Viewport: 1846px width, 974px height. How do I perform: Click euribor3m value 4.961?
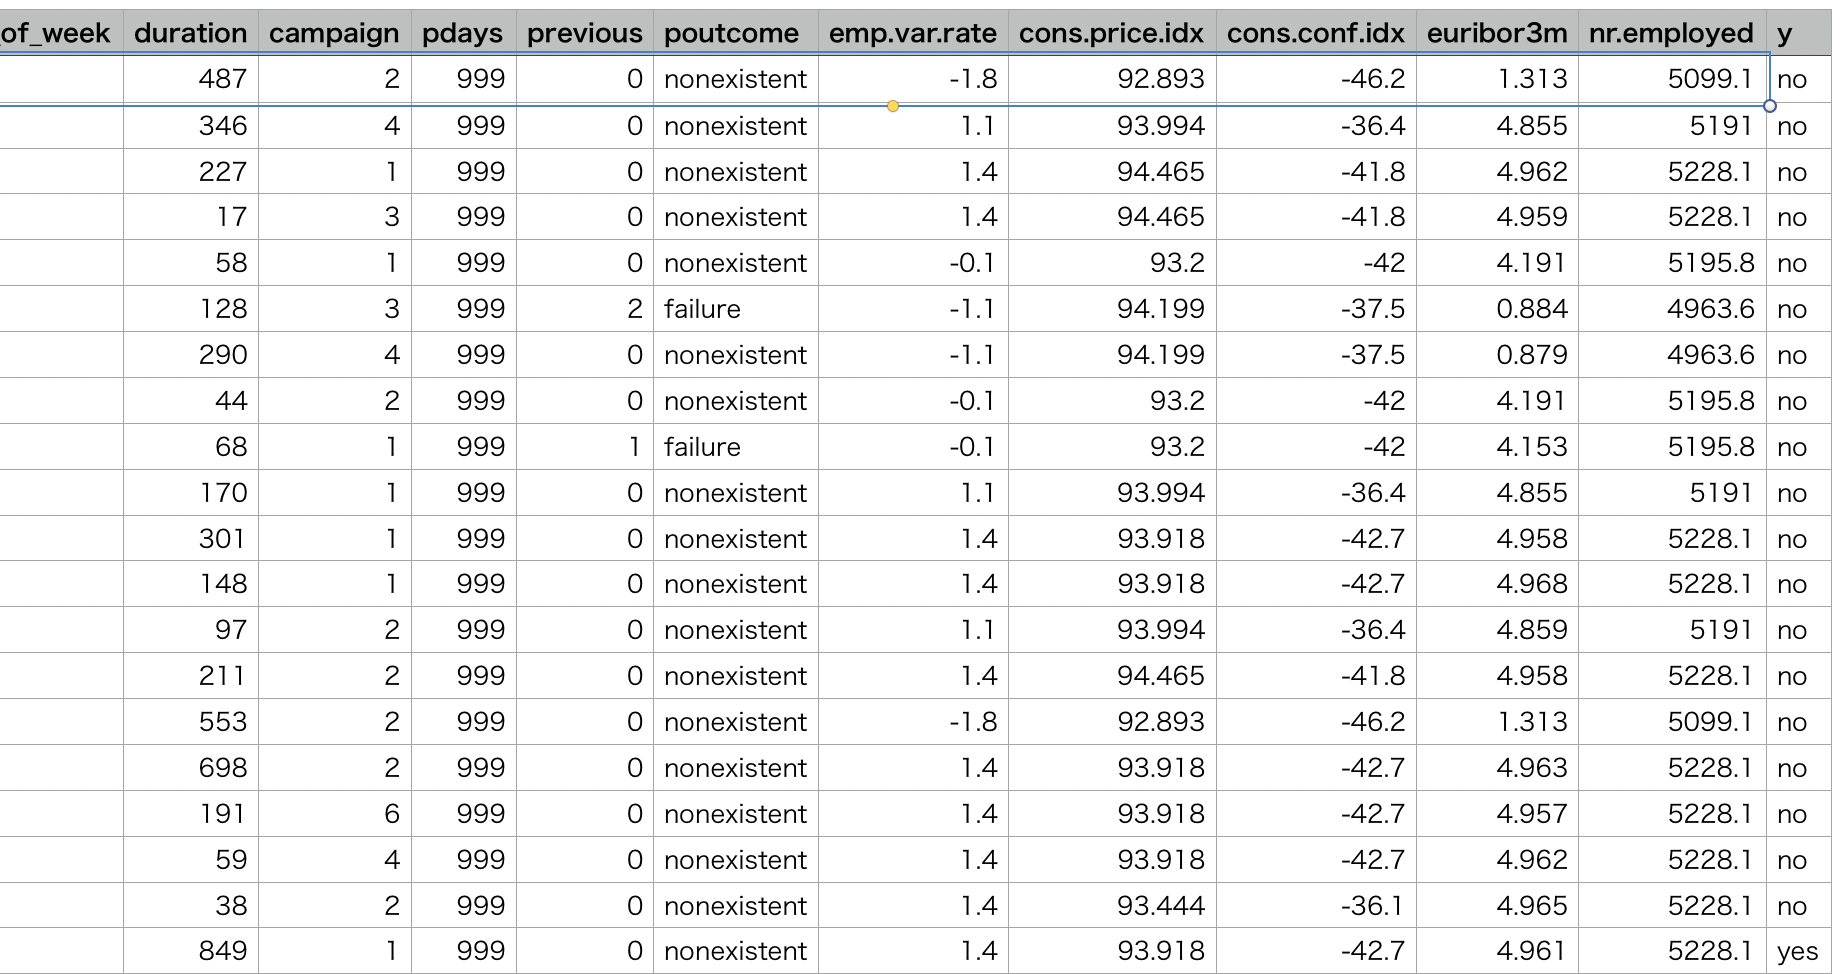click(1497, 951)
